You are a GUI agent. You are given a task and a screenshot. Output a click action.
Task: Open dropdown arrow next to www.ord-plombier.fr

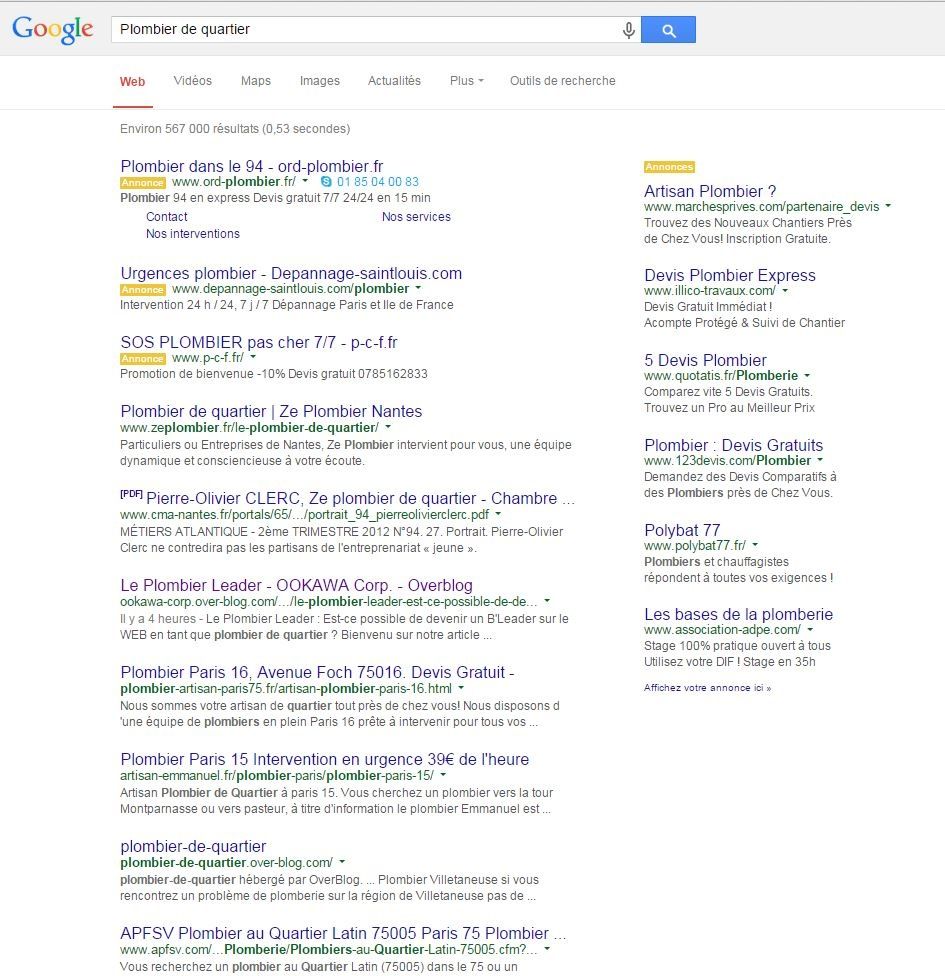[305, 181]
